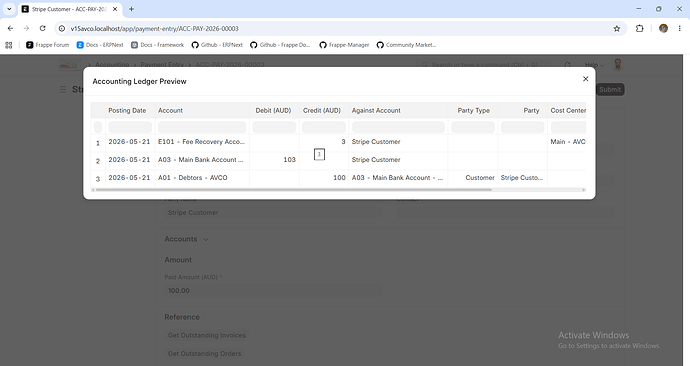Click the credit value 3 in row 1
The width and height of the screenshot is (690, 366).
(x=343, y=142)
